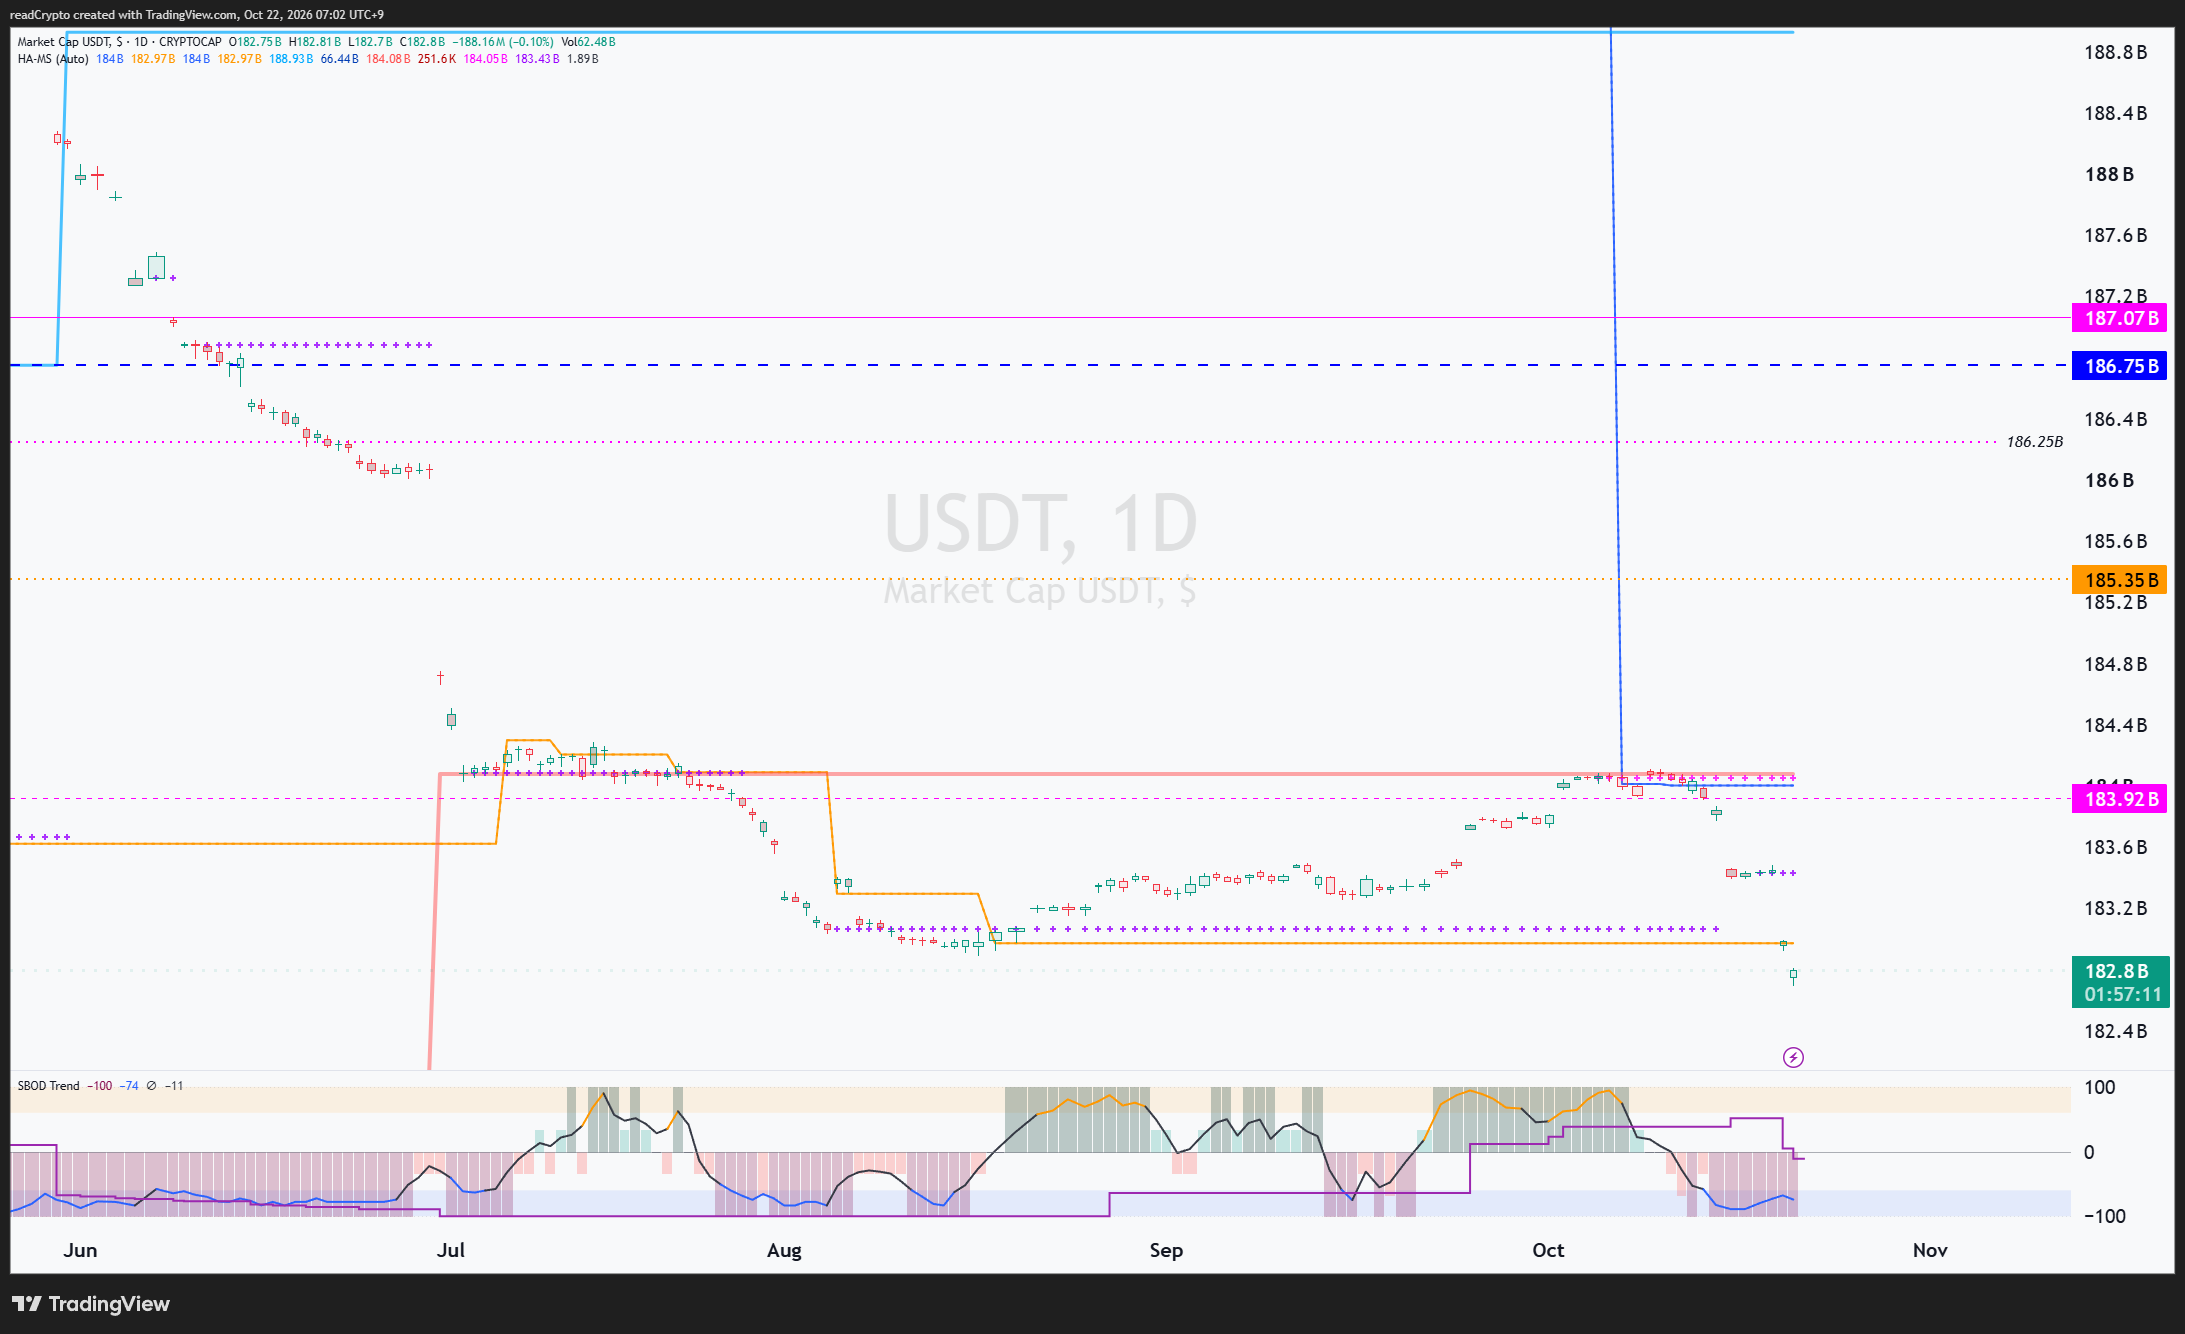Click the -188.16 M (-0.10%) change value

tap(503, 42)
